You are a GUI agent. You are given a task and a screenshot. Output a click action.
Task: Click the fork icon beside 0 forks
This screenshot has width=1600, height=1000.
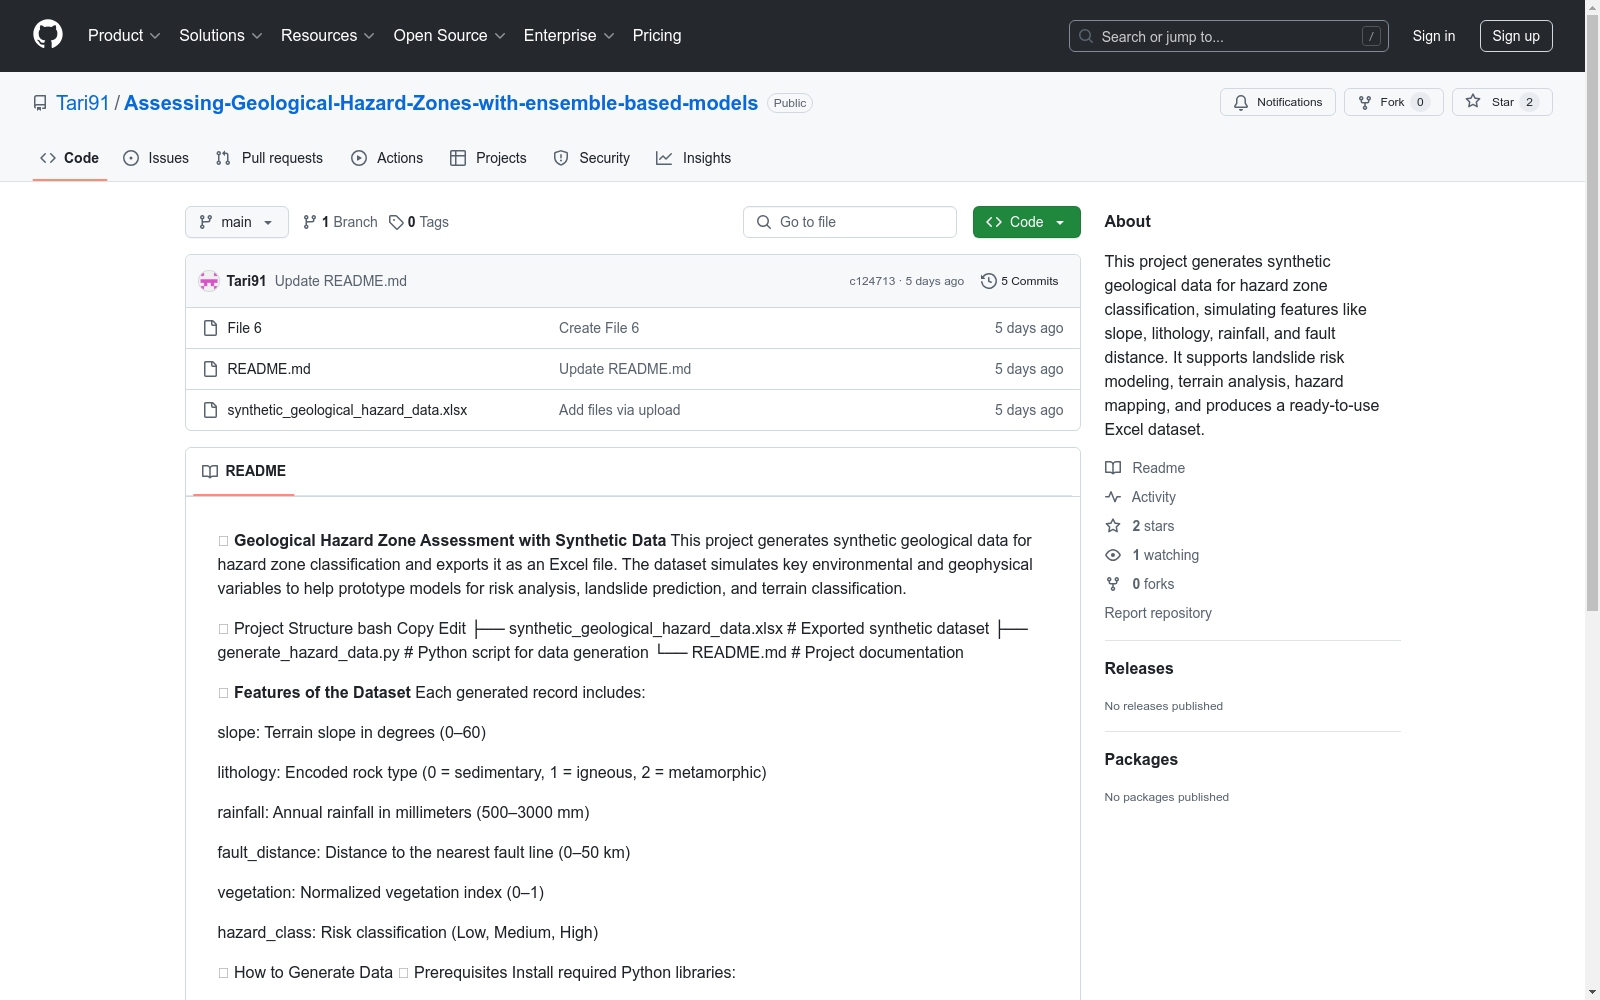[x=1113, y=584]
